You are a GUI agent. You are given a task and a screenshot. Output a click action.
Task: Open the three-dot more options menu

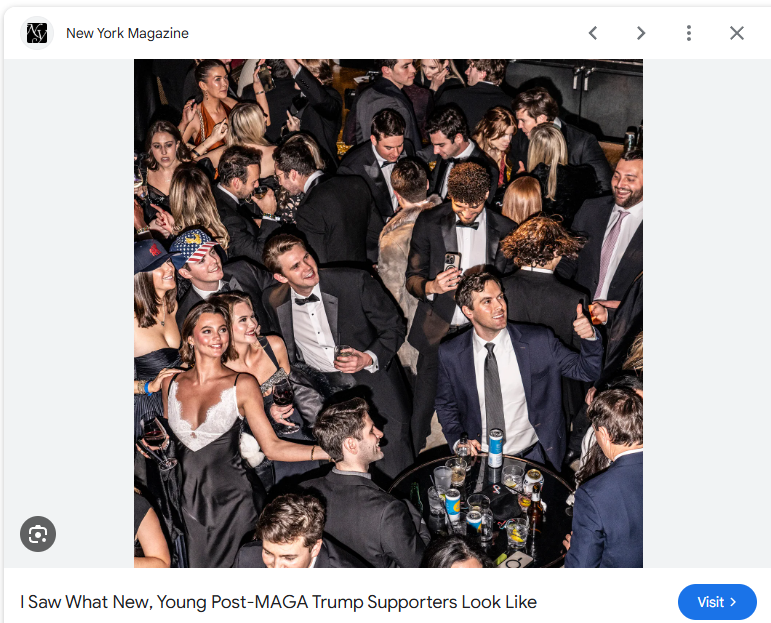(689, 33)
